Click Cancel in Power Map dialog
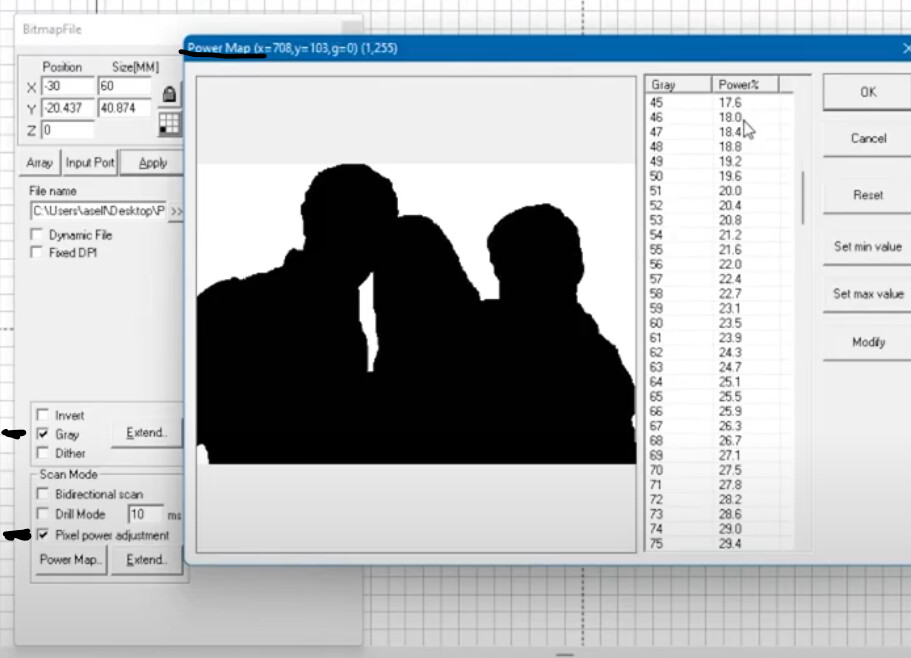Viewport: 911px width, 658px height. pos(867,138)
